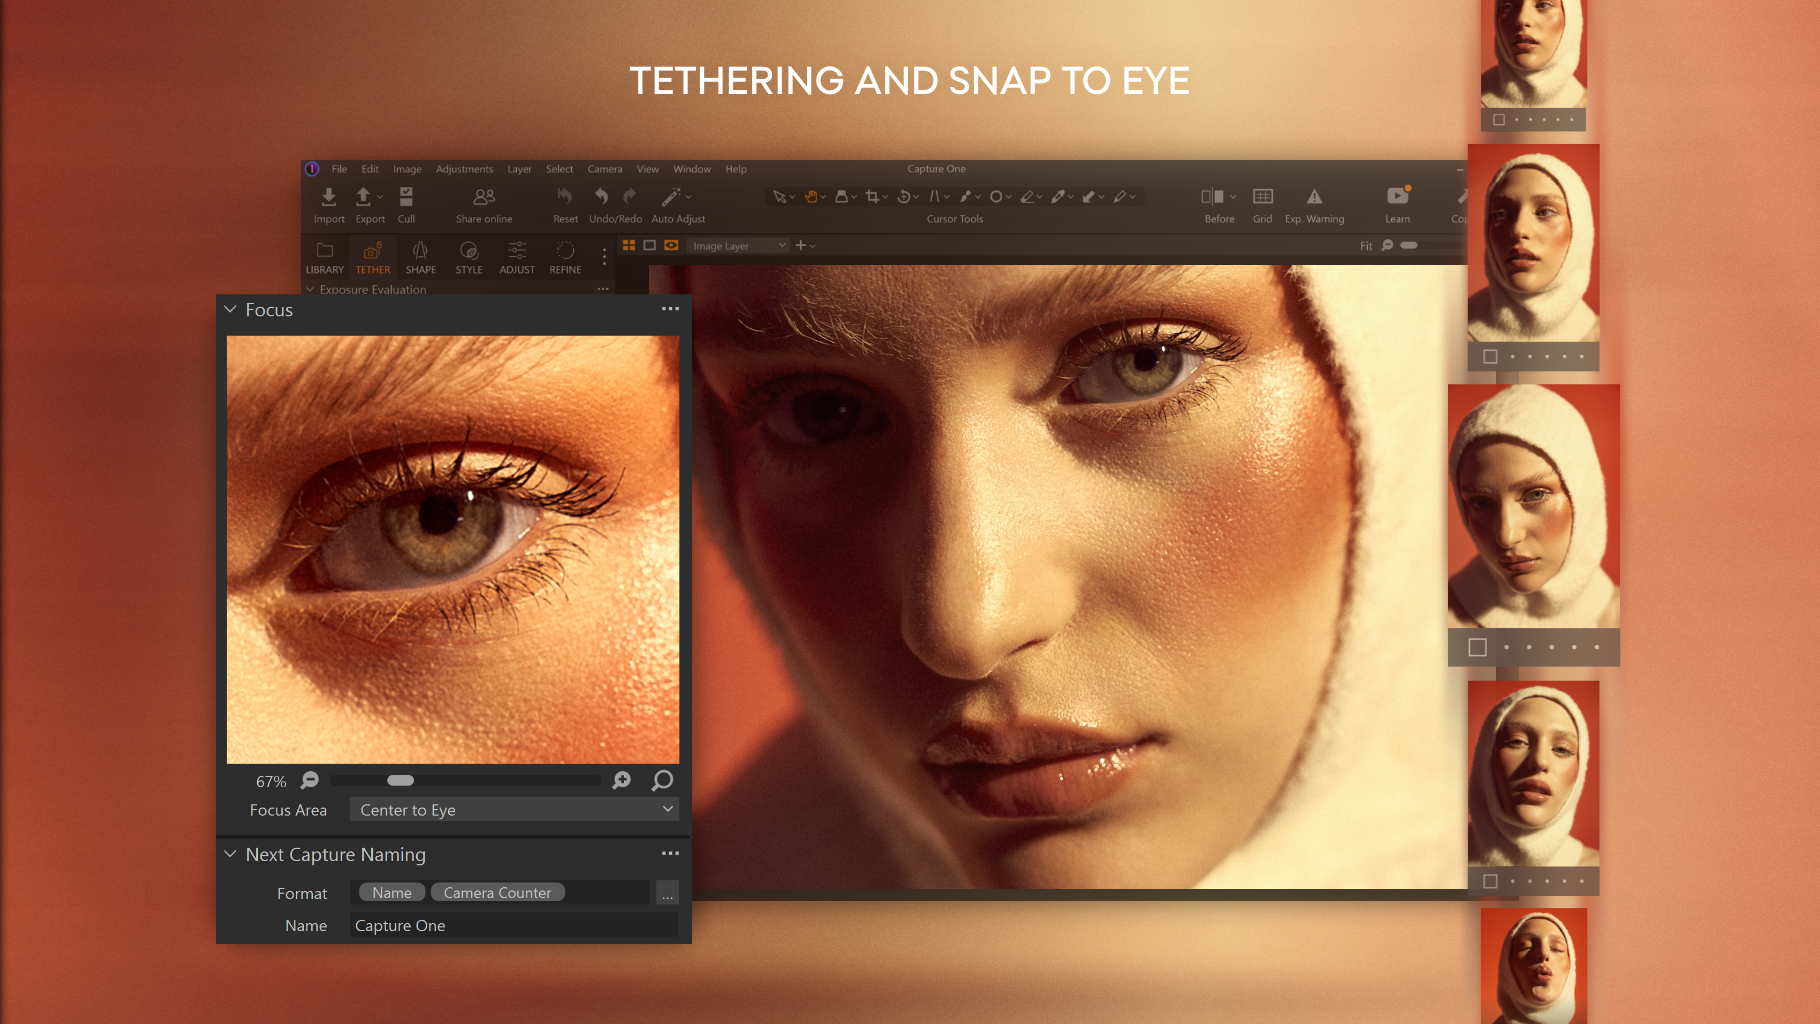Open the Focus Area dropdown showing Center to Eye

[513, 810]
